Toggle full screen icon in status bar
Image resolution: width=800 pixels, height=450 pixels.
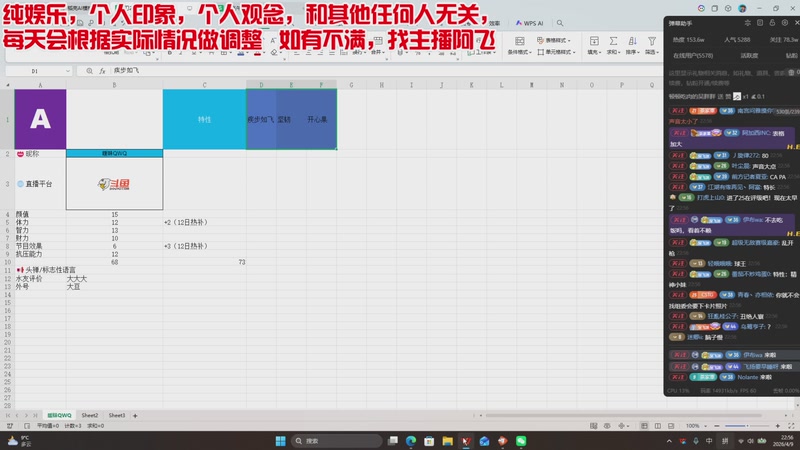(791, 426)
